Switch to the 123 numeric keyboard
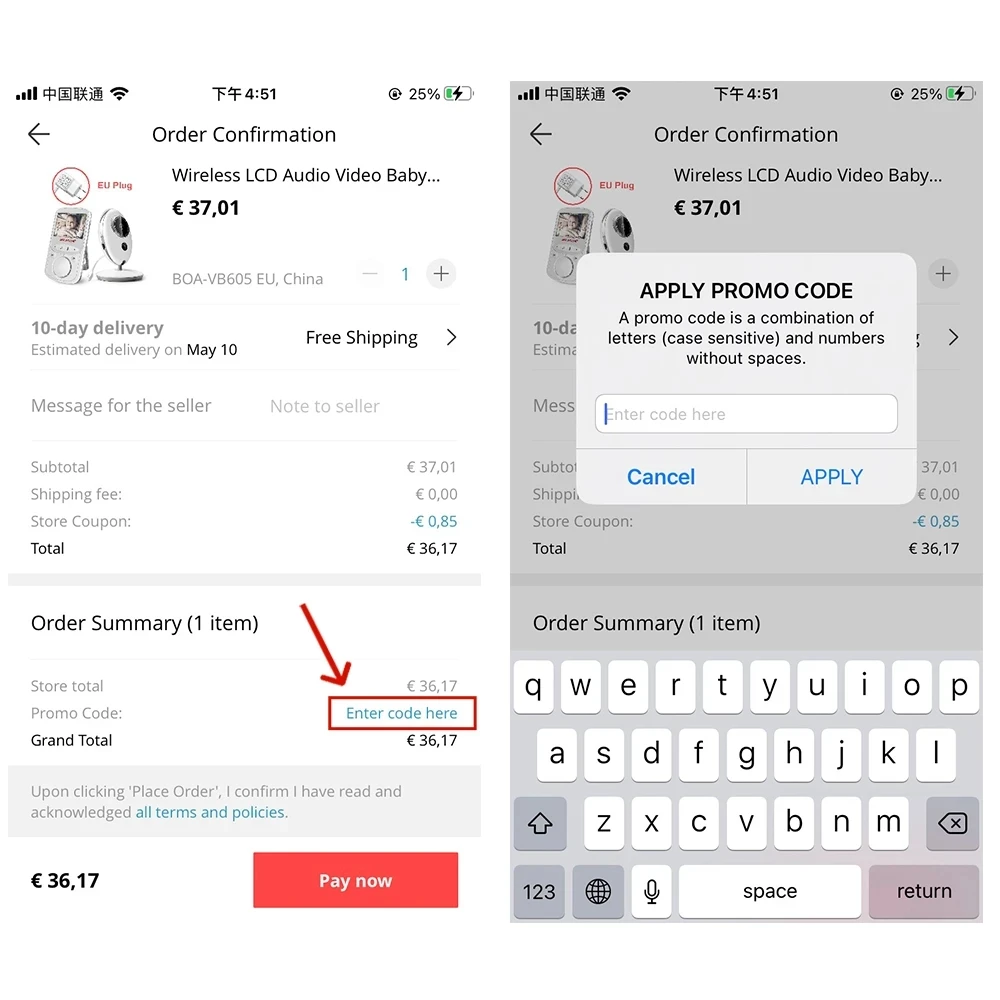 click(539, 891)
